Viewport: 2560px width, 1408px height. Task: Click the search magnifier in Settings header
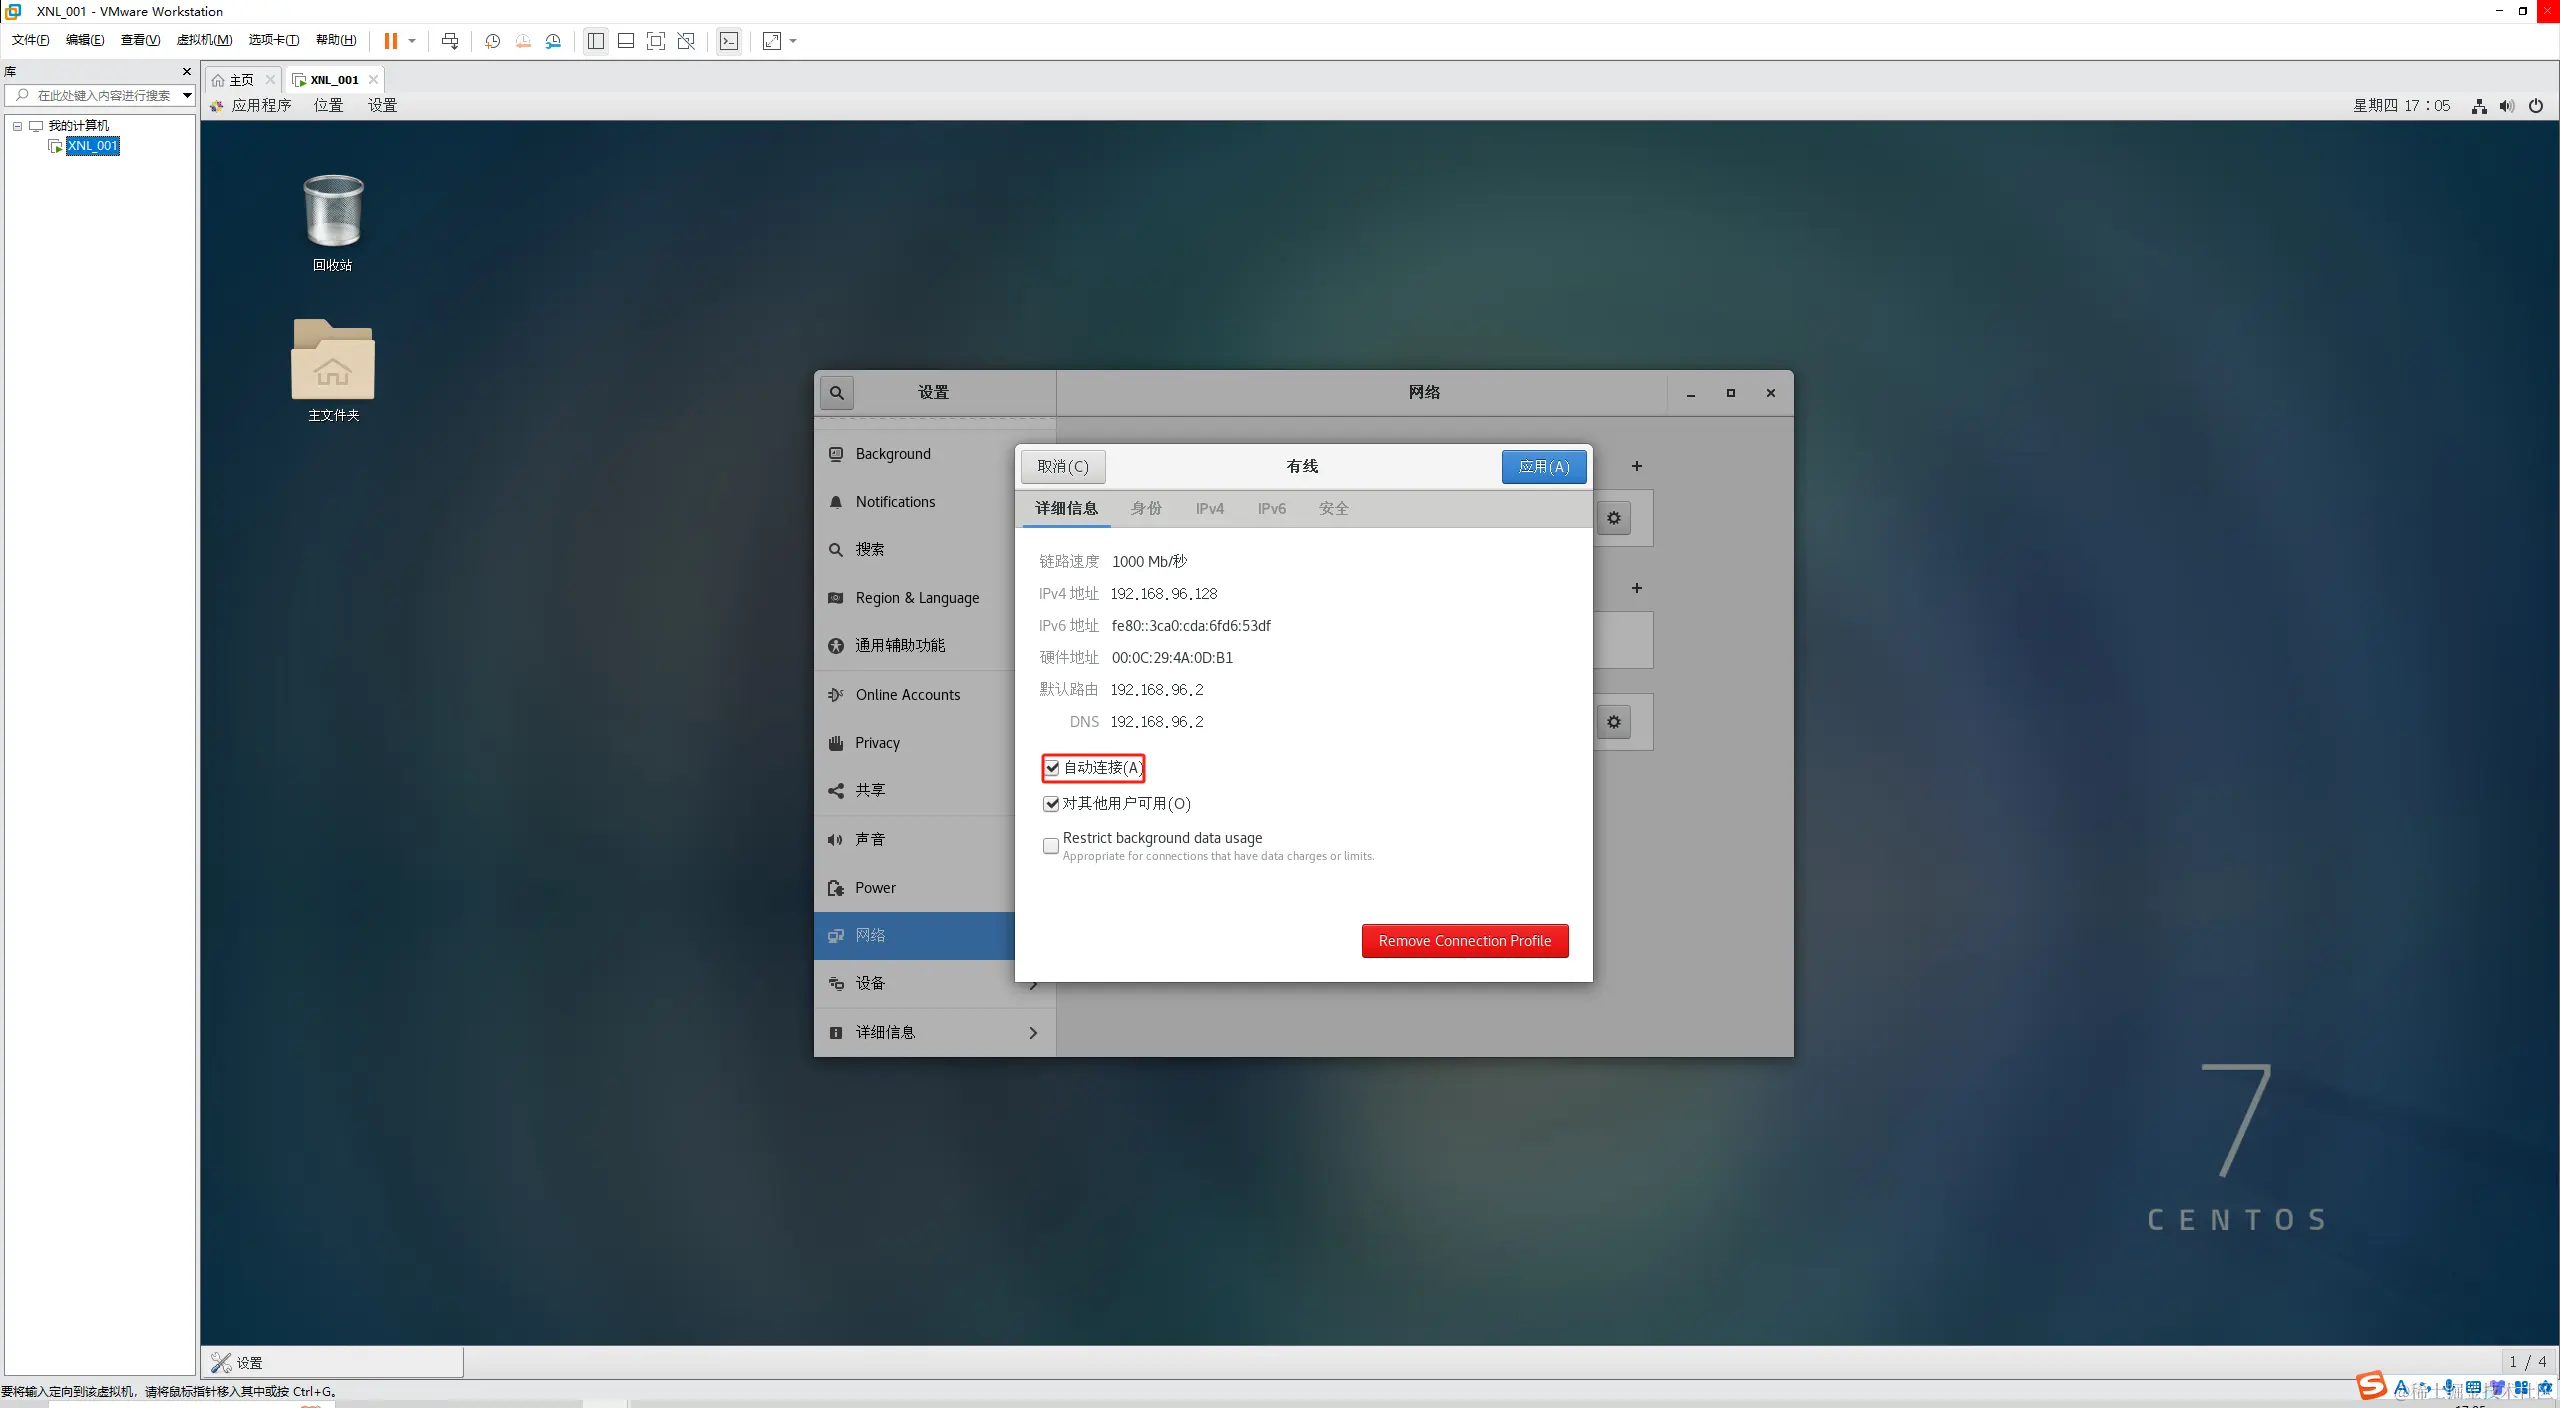(x=837, y=393)
